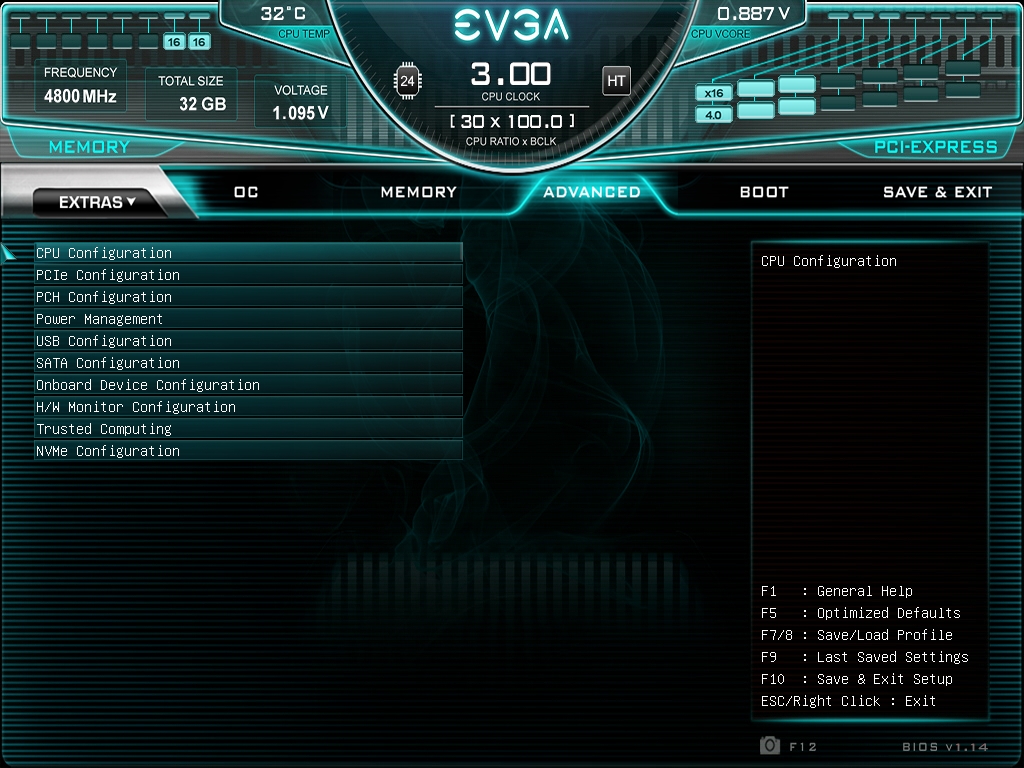Open SATA Configuration submenu
Screen dimensions: 1024x768
[248, 362]
